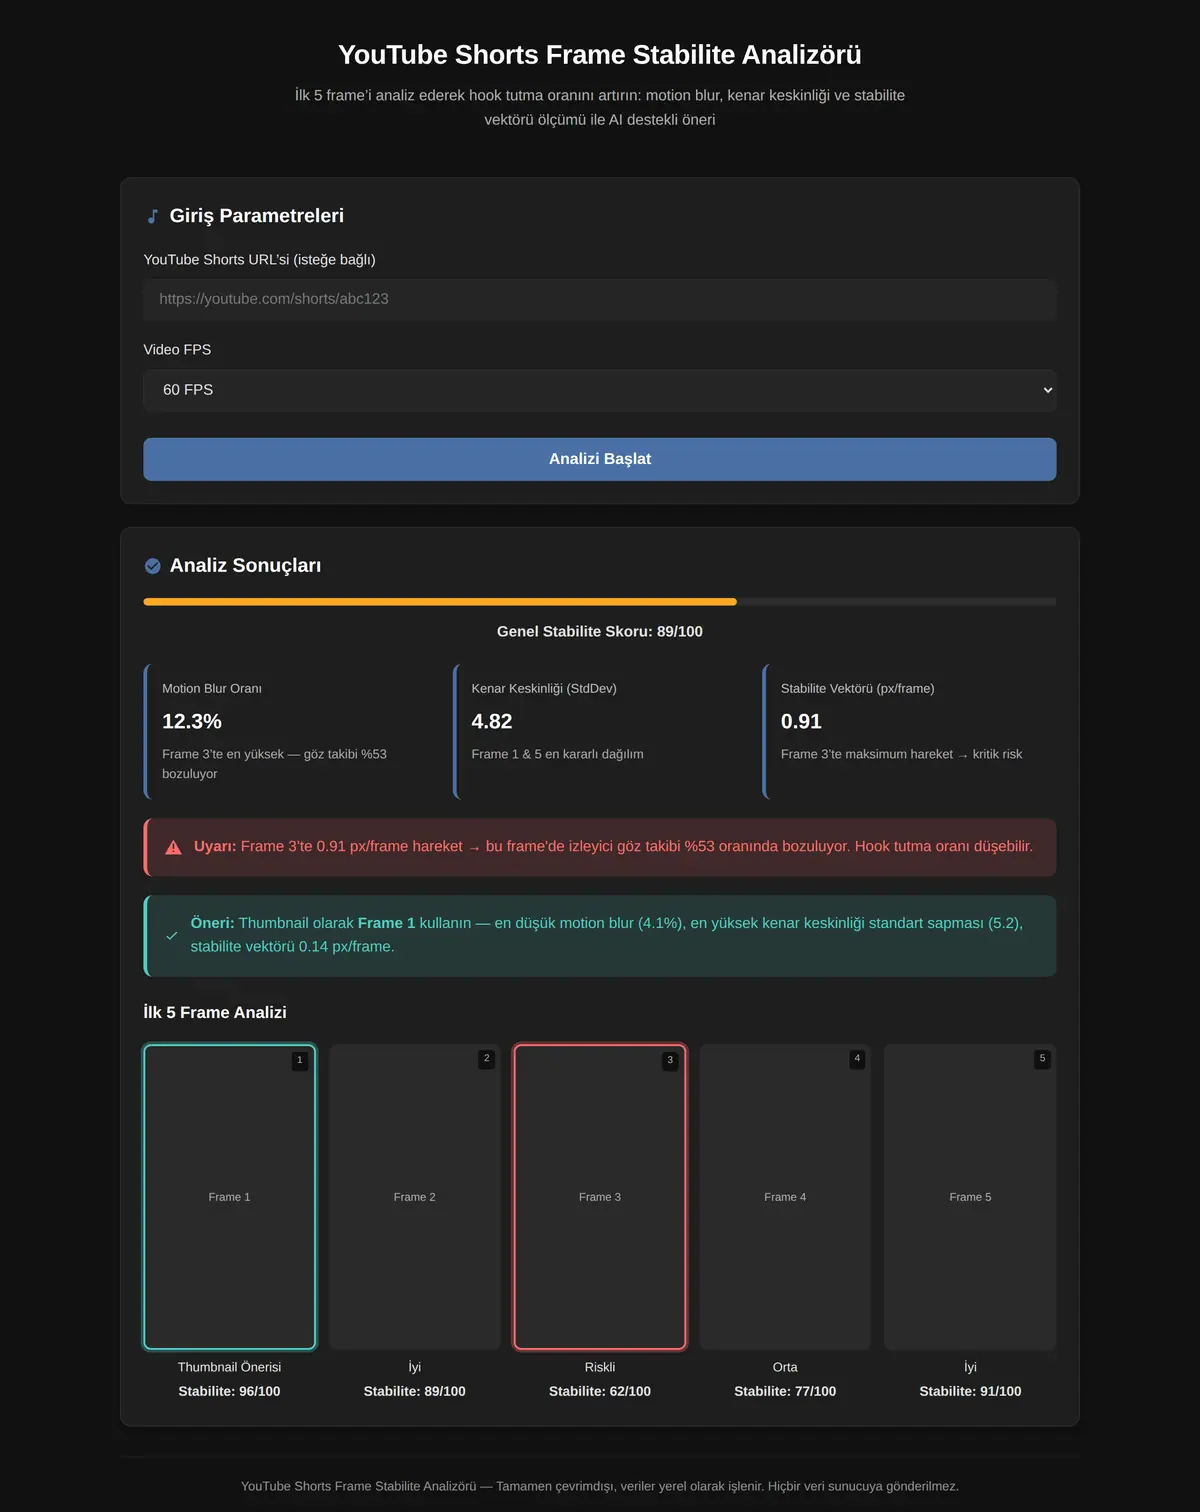This screenshot has width=1200, height=1512.
Task: Click the overall stability progress bar
Action: click(600, 602)
